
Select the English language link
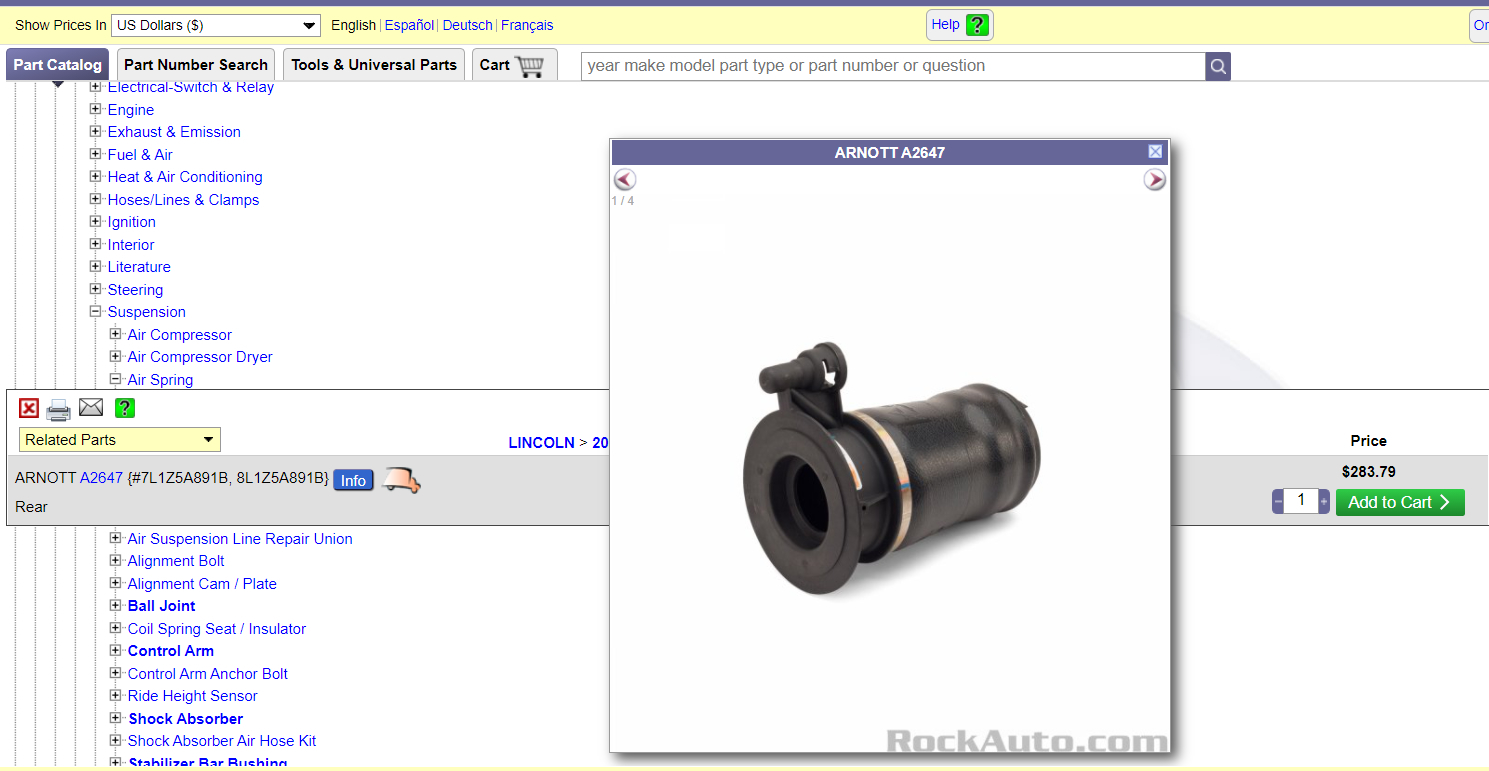[x=353, y=25]
